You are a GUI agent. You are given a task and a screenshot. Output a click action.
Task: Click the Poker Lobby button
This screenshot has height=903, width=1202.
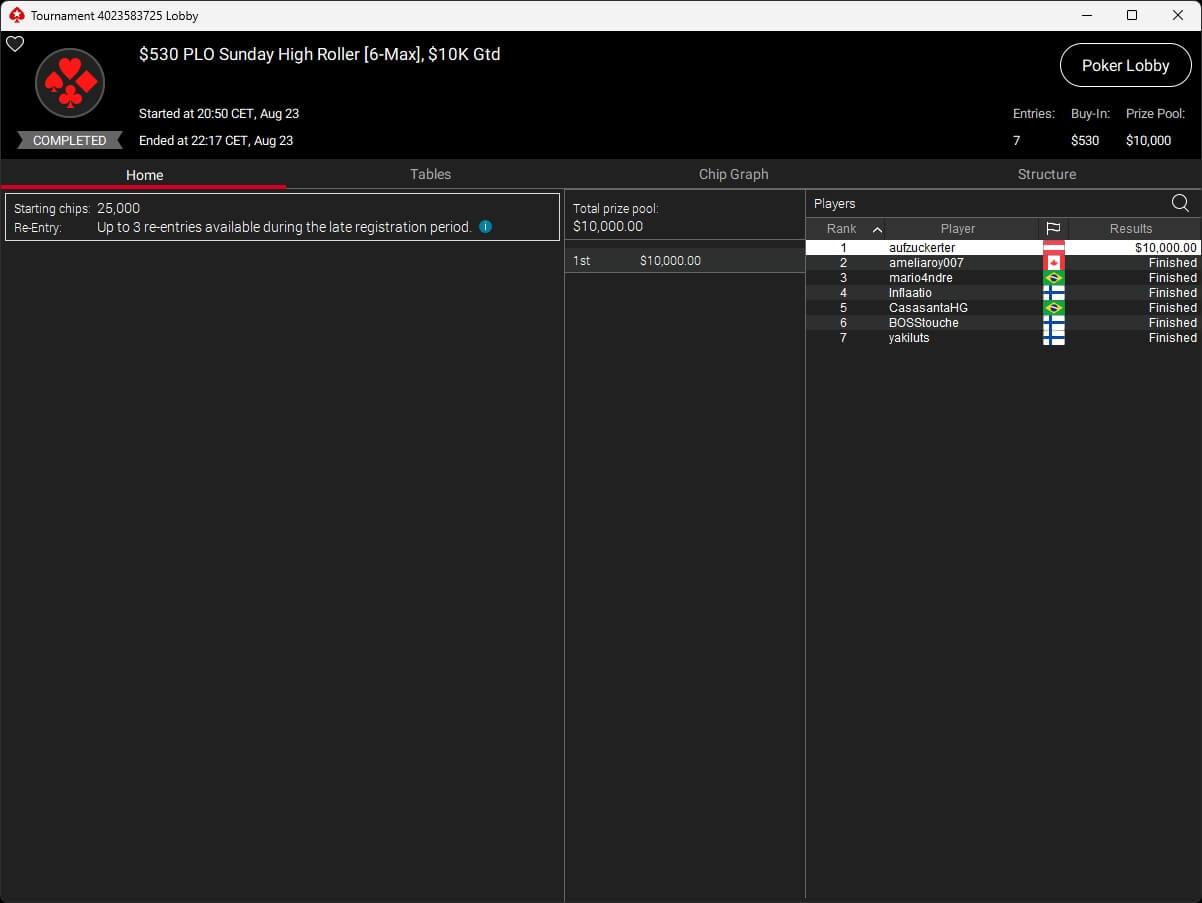click(1125, 65)
